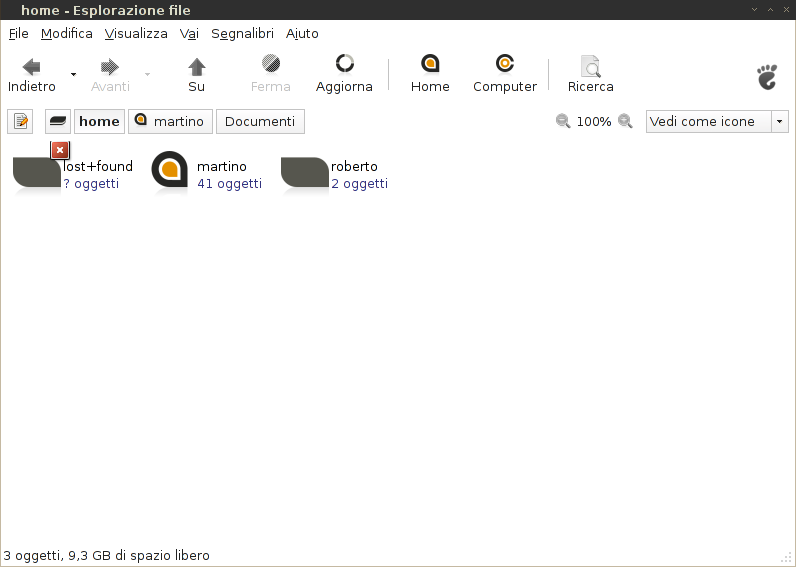Click the lost+found folder name
This screenshot has height=567, width=796.
point(98,166)
